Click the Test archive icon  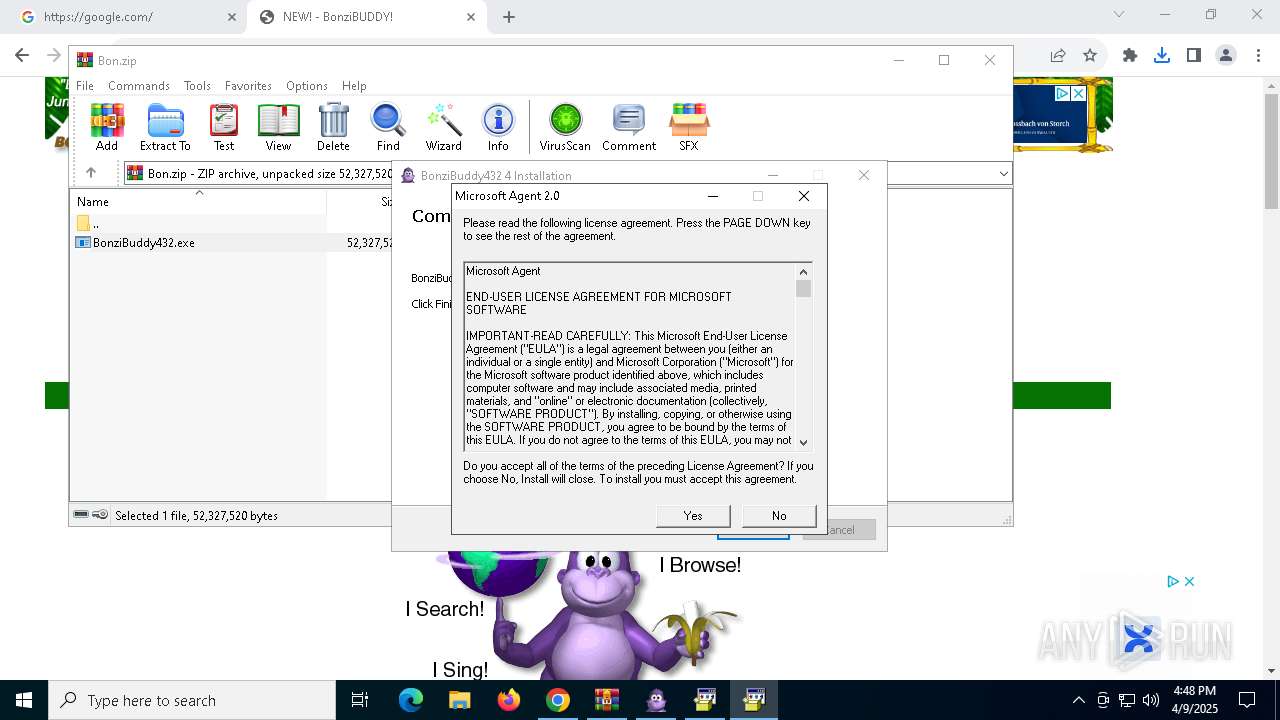[224, 127]
